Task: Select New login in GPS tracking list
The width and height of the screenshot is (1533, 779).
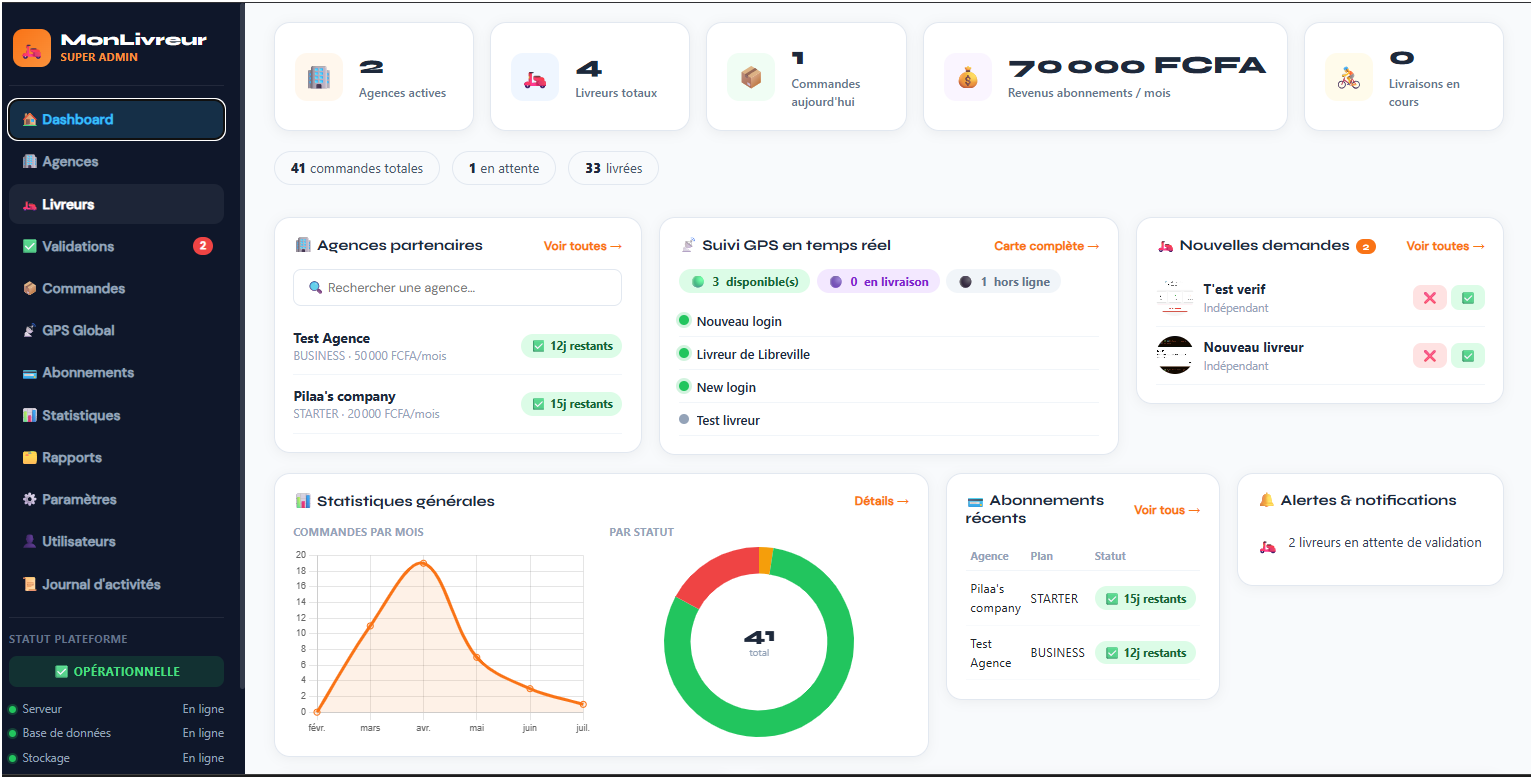Action: click(x=888, y=387)
